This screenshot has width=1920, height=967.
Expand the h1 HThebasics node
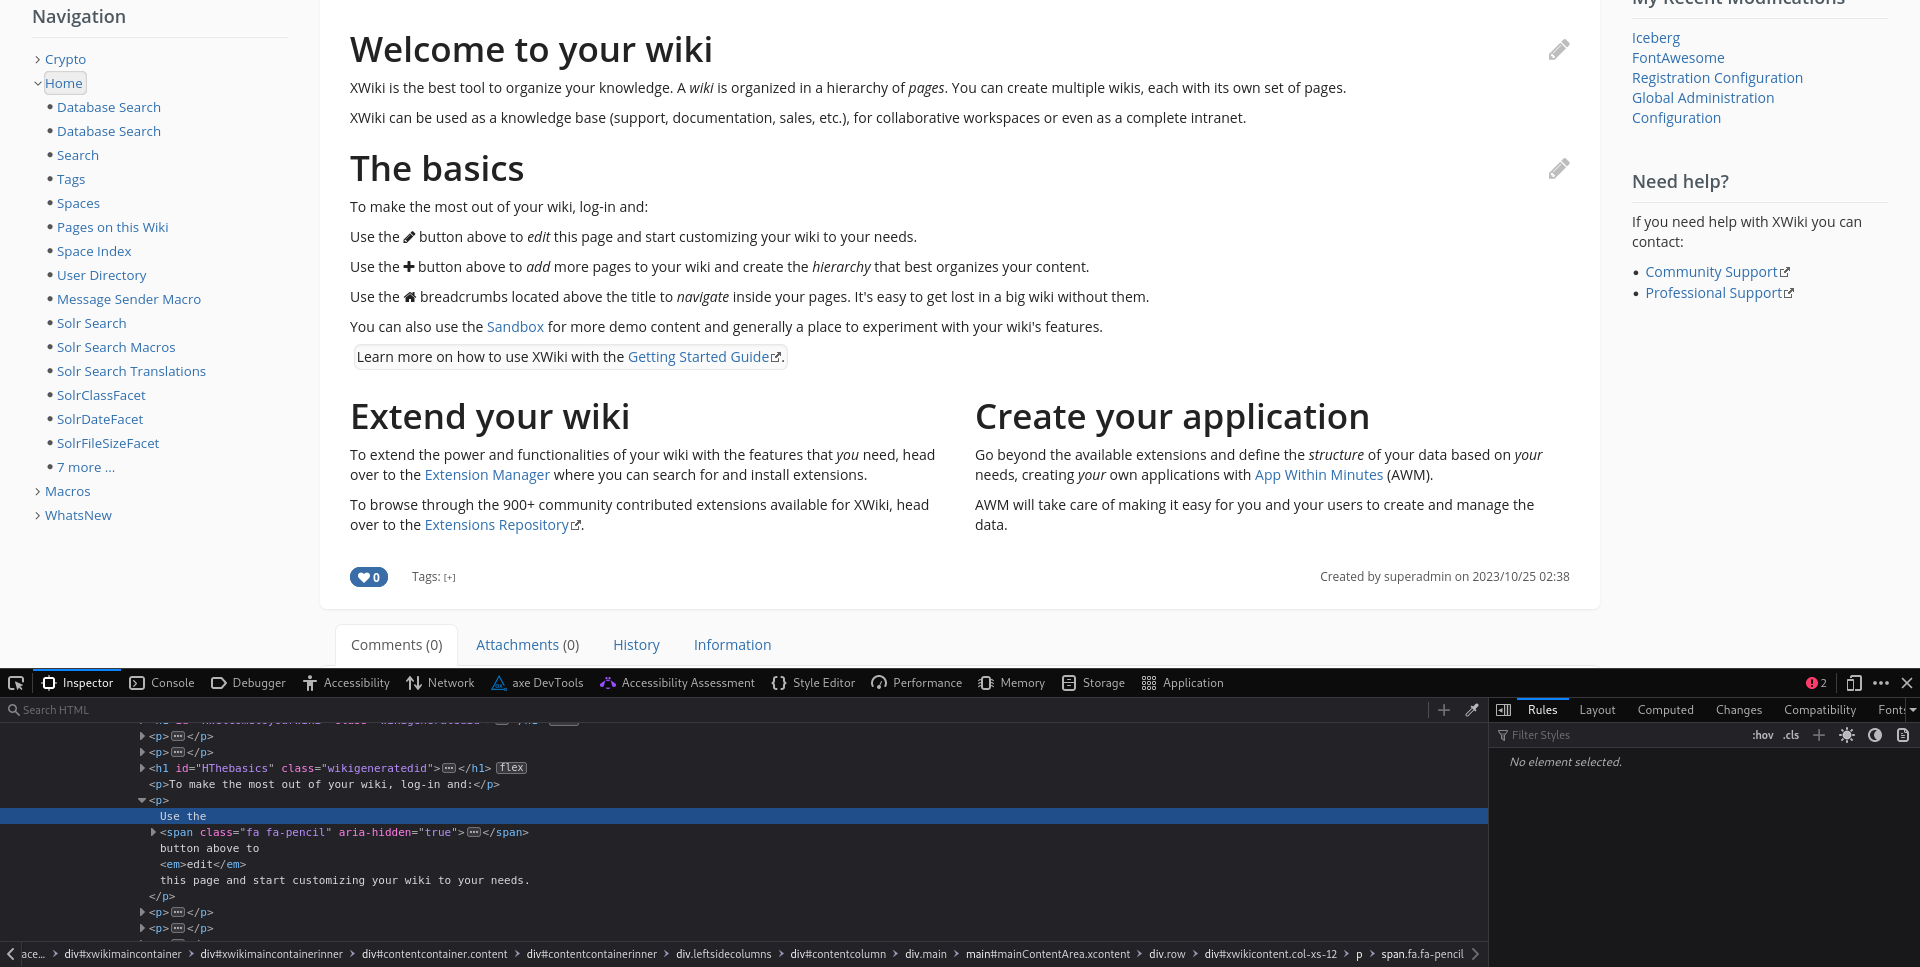tap(142, 768)
